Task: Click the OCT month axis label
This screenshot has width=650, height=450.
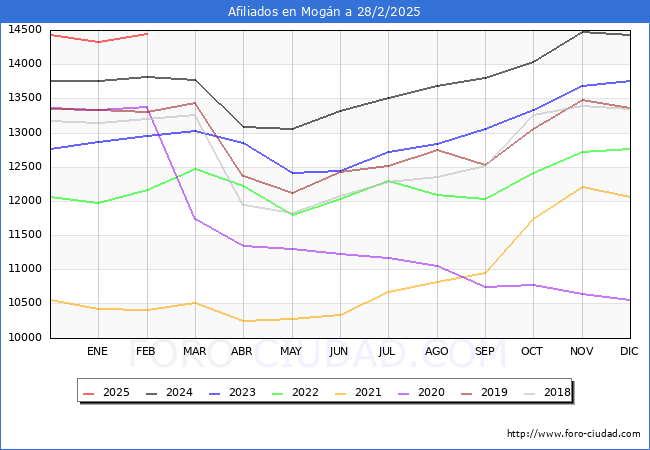Action: [532, 351]
